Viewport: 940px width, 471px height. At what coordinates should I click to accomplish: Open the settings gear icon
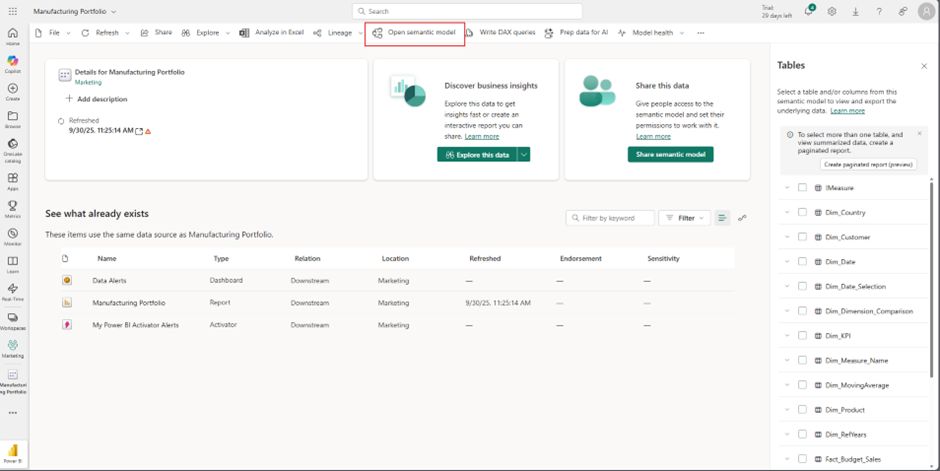tap(832, 11)
